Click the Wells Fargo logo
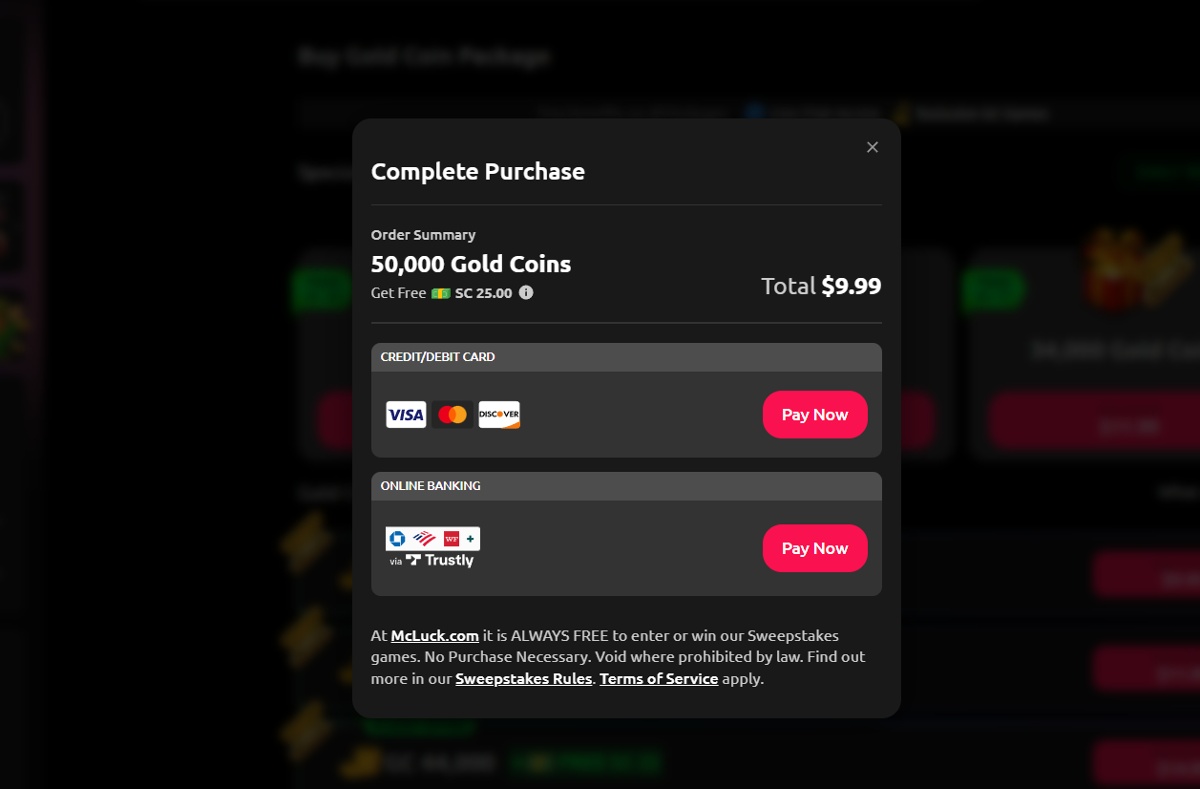This screenshot has width=1200, height=789. click(x=451, y=538)
